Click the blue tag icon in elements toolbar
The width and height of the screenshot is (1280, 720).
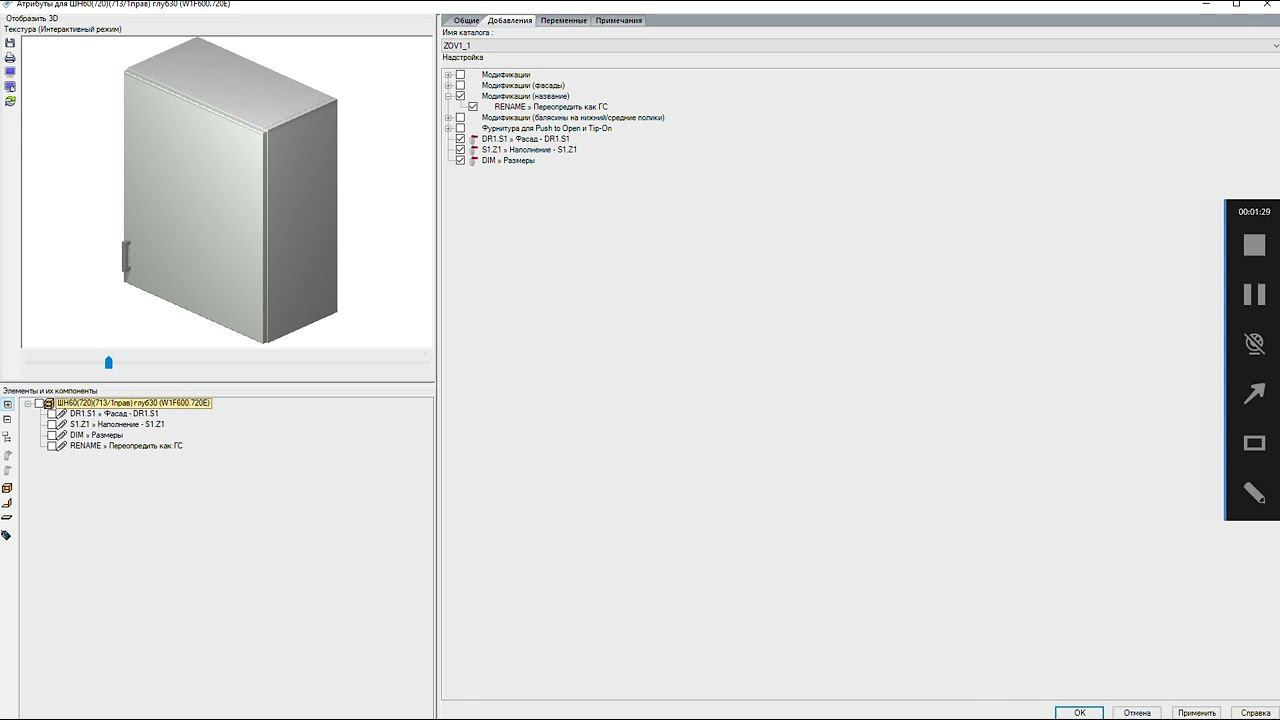(6, 536)
